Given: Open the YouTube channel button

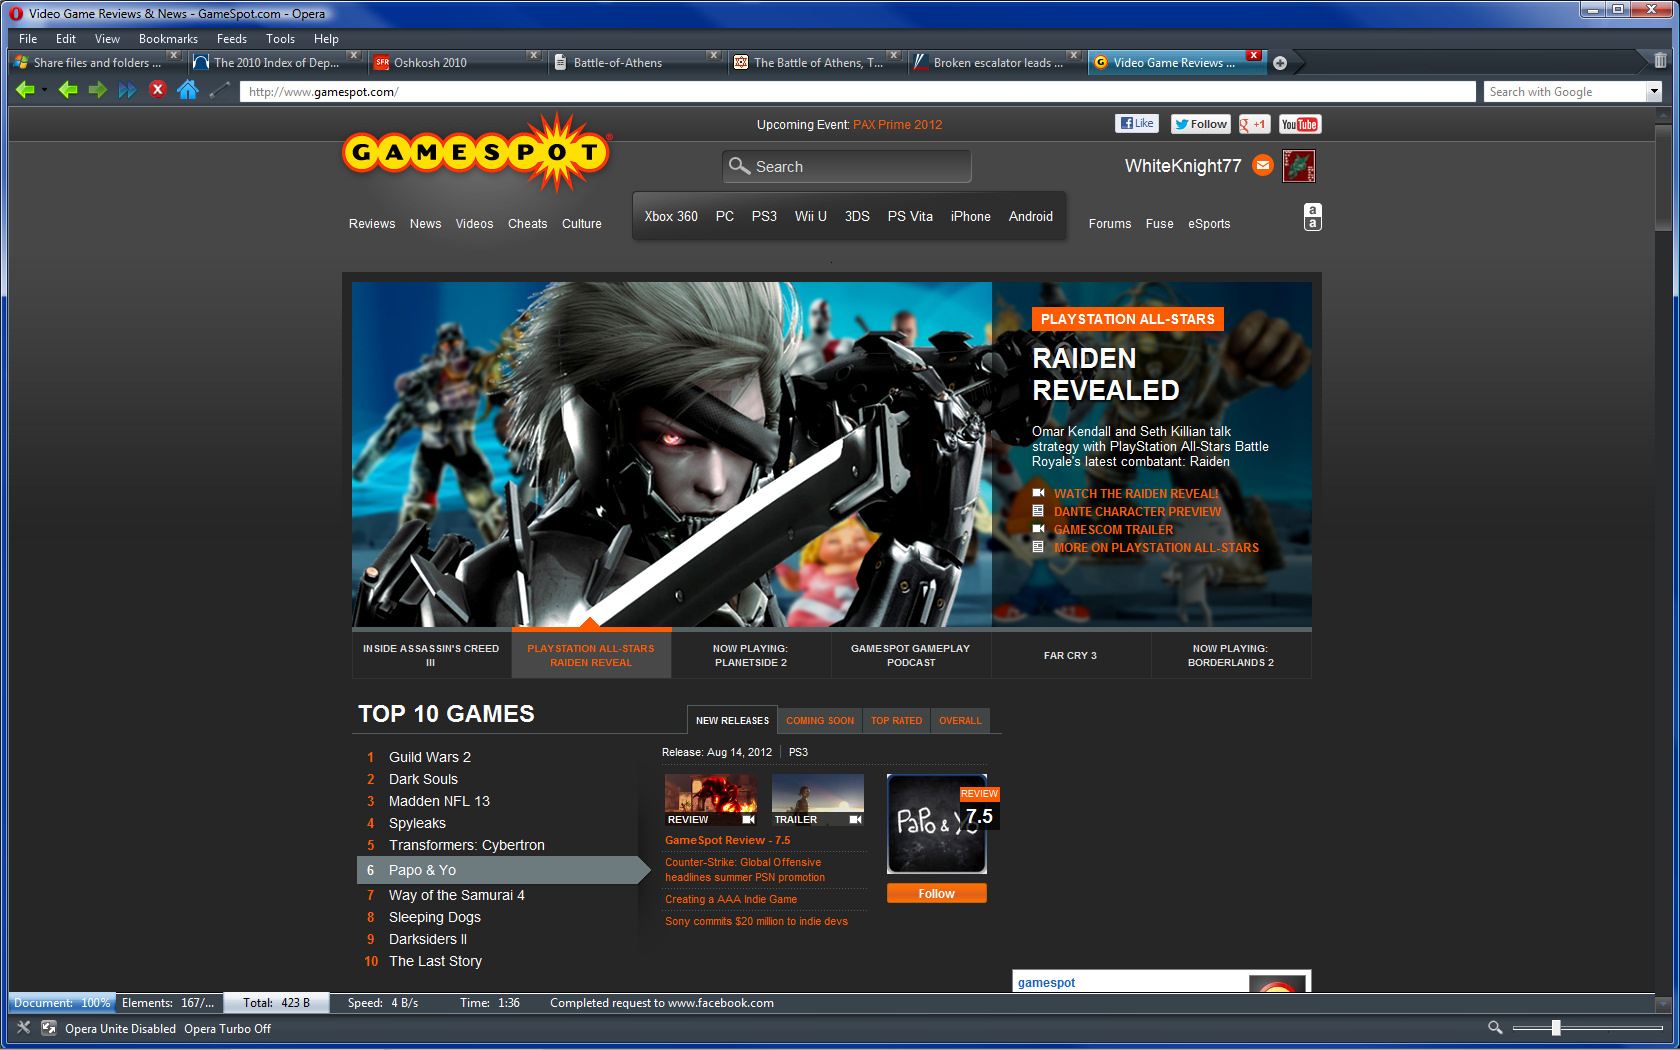Looking at the screenshot, I should [x=1300, y=124].
